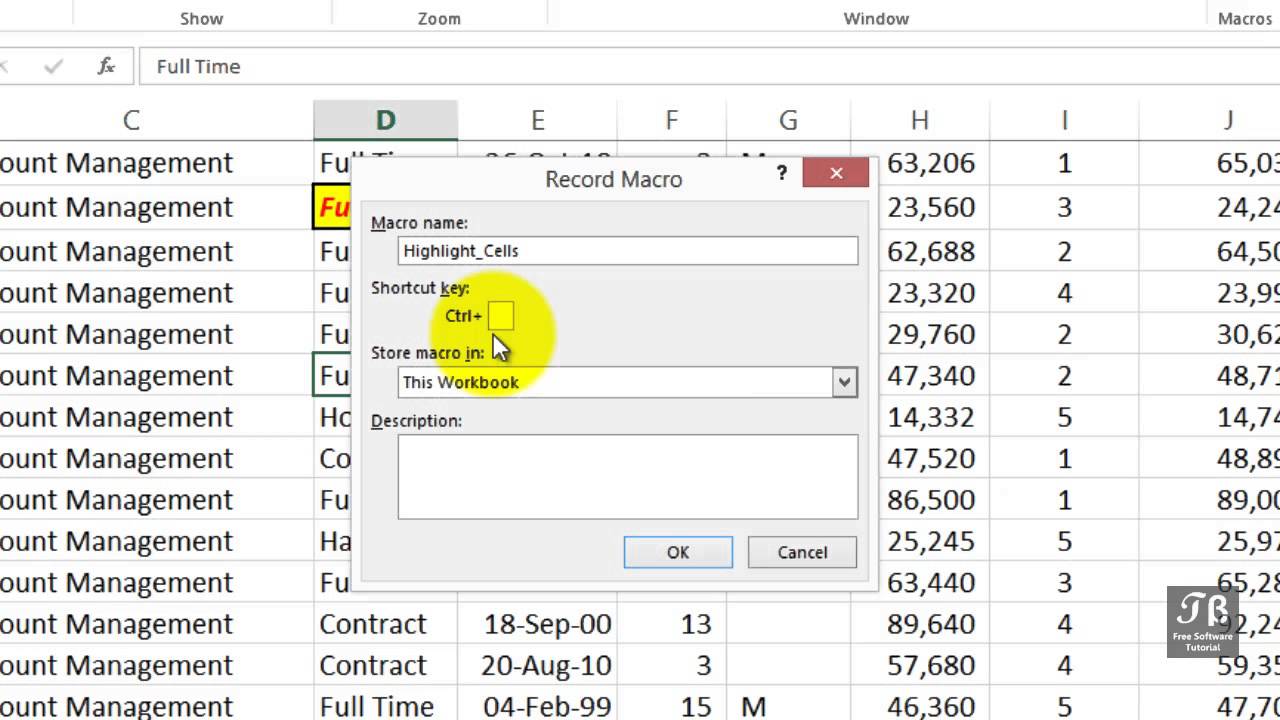Select column D header
This screenshot has width=1280, height=720.
click(385, 121)
